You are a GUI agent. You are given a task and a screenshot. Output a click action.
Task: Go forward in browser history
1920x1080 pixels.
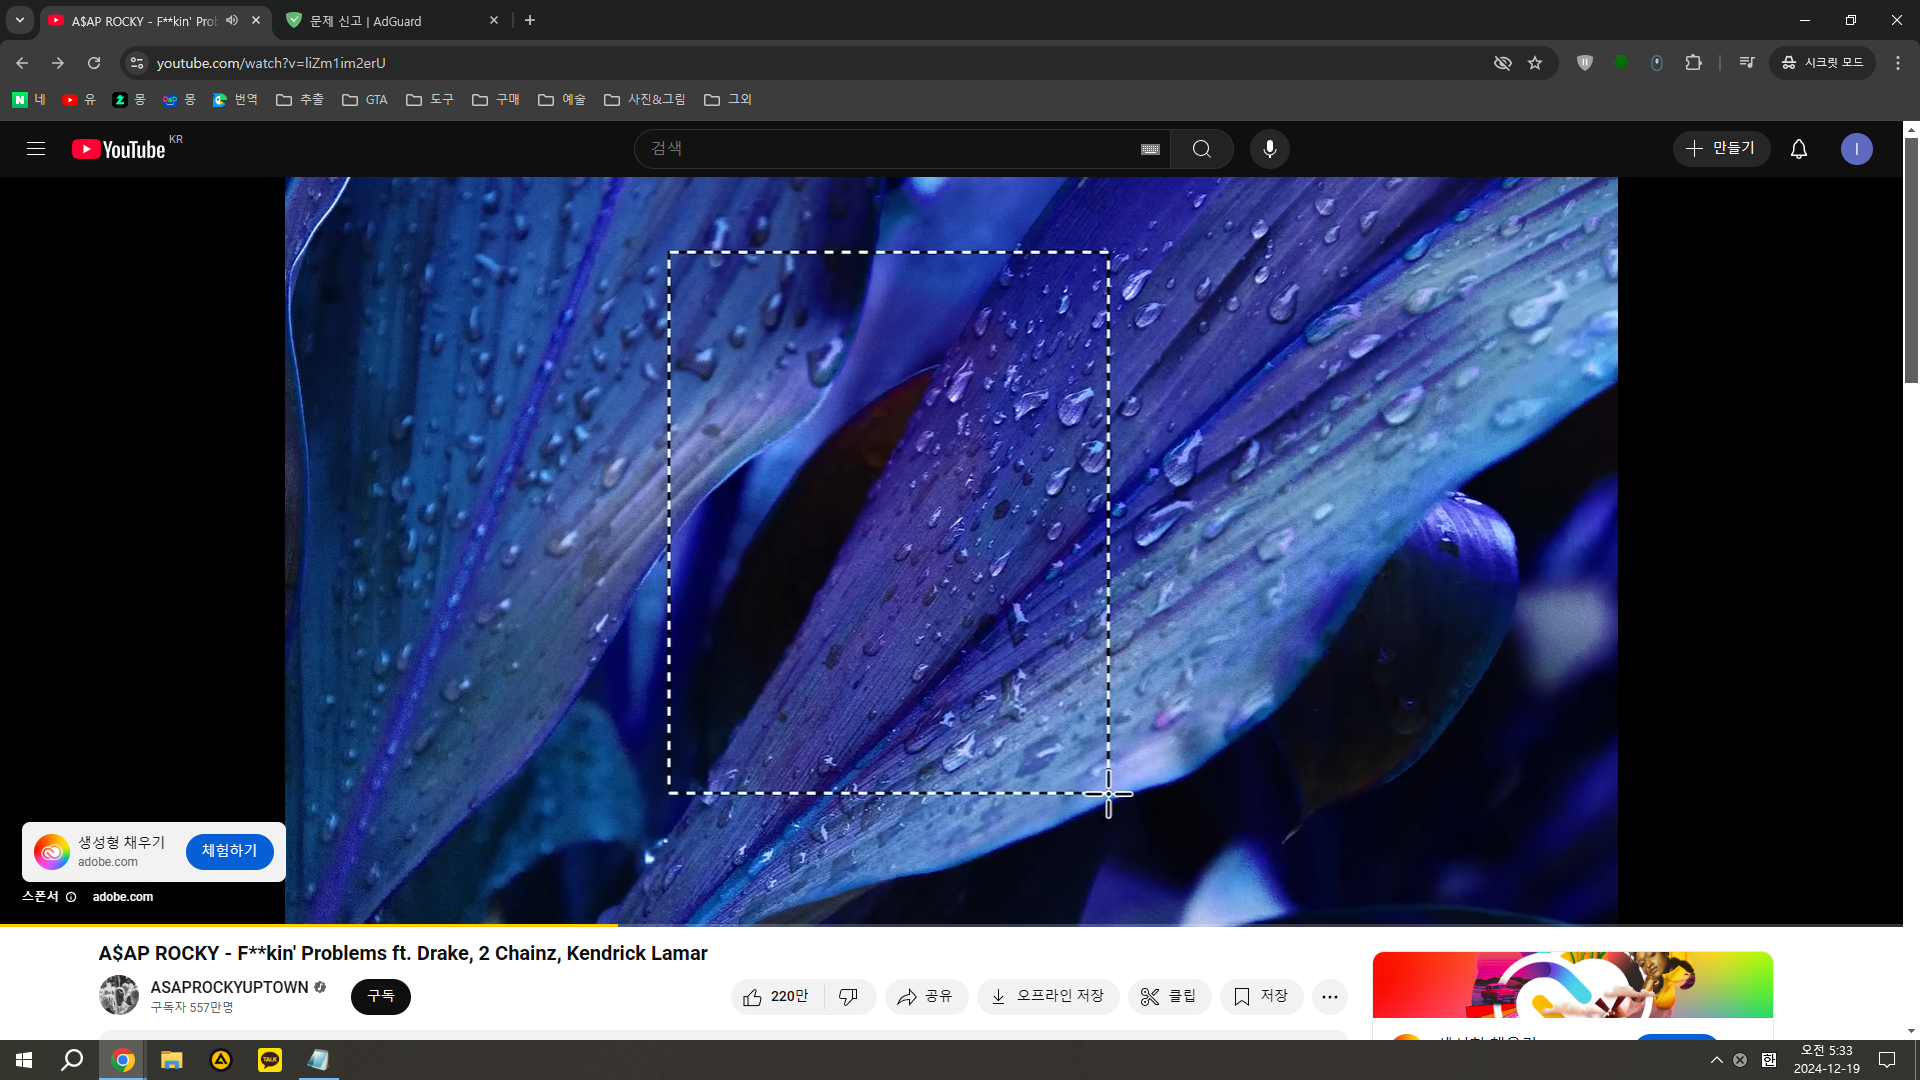point(58,63)
